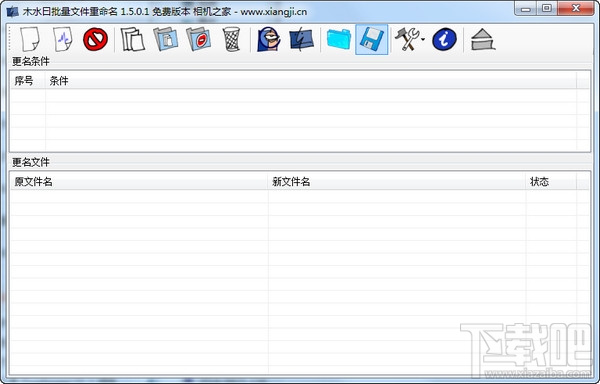Click the cyan open folder icon

[x=339, y=39]
